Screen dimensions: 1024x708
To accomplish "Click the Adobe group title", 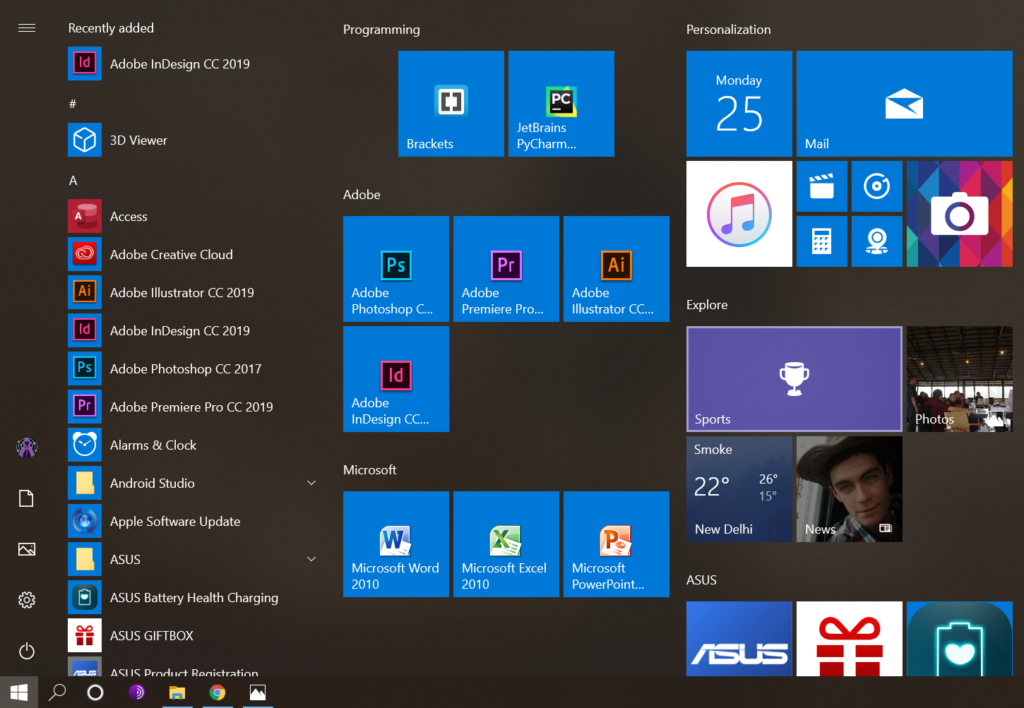I will [362, 195].
